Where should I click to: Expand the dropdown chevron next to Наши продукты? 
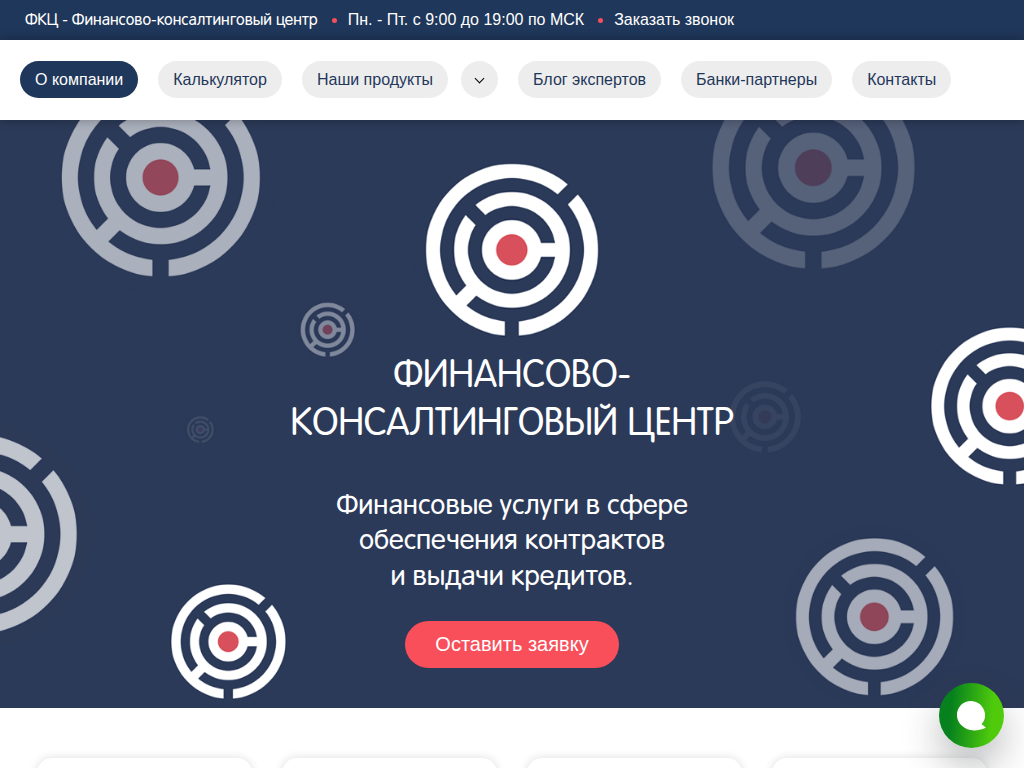(479, 80)
